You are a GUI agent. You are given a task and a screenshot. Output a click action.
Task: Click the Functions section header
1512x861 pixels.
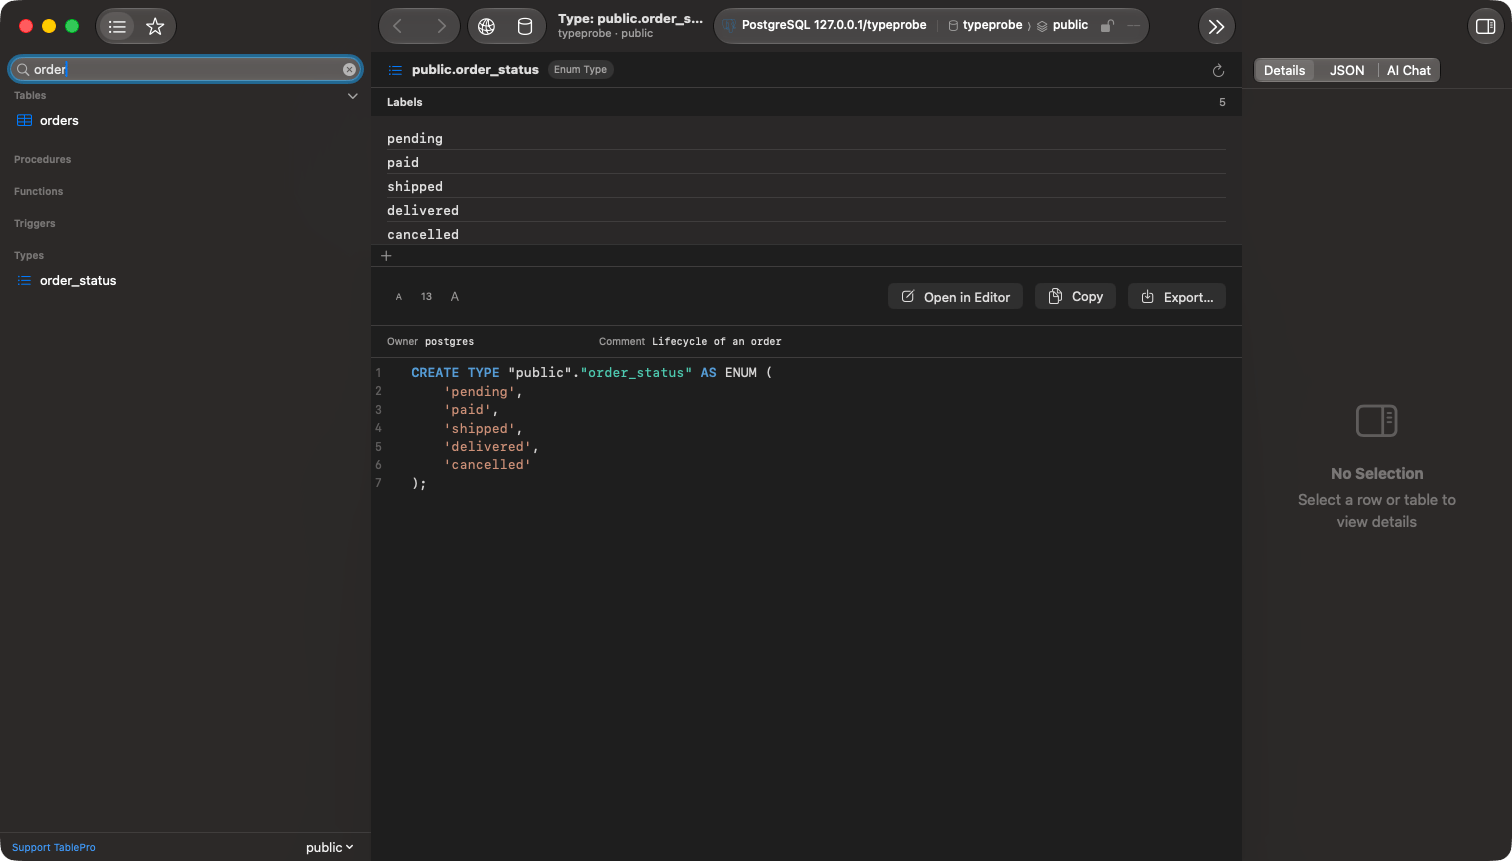click(39, 192)
